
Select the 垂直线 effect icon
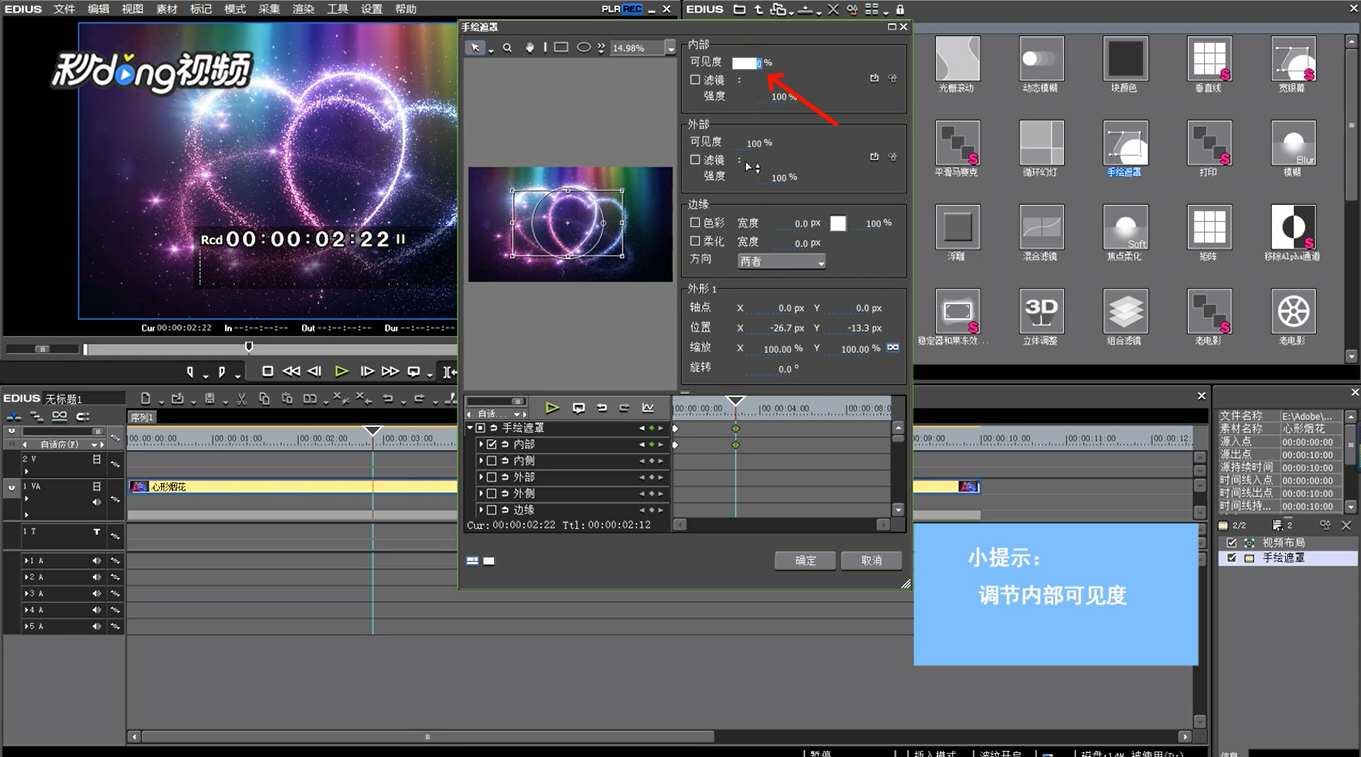[1209, 59]
